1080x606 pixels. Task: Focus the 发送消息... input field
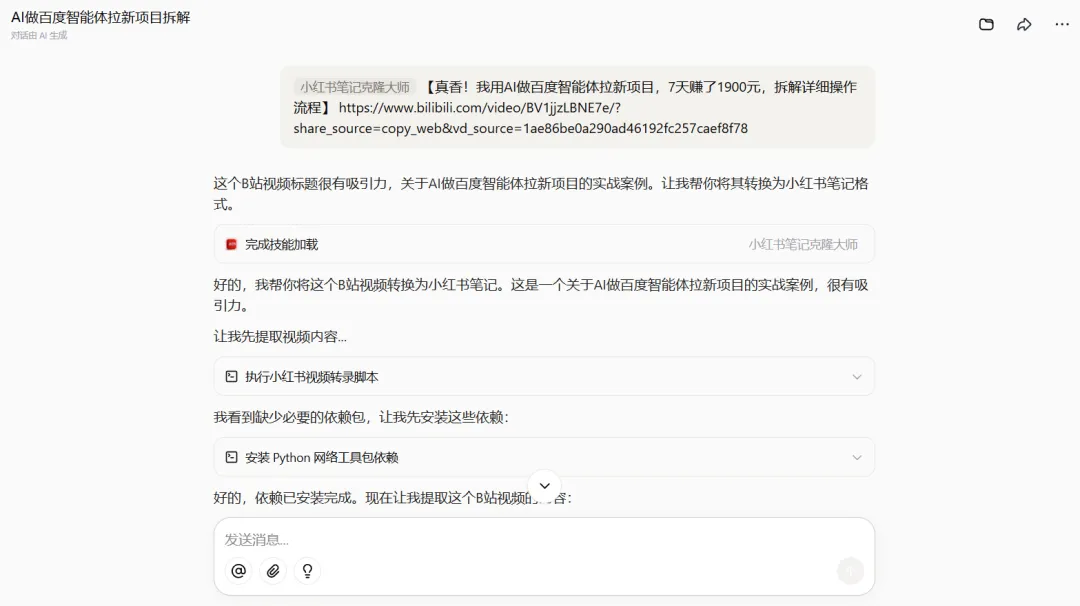point(544,539)
